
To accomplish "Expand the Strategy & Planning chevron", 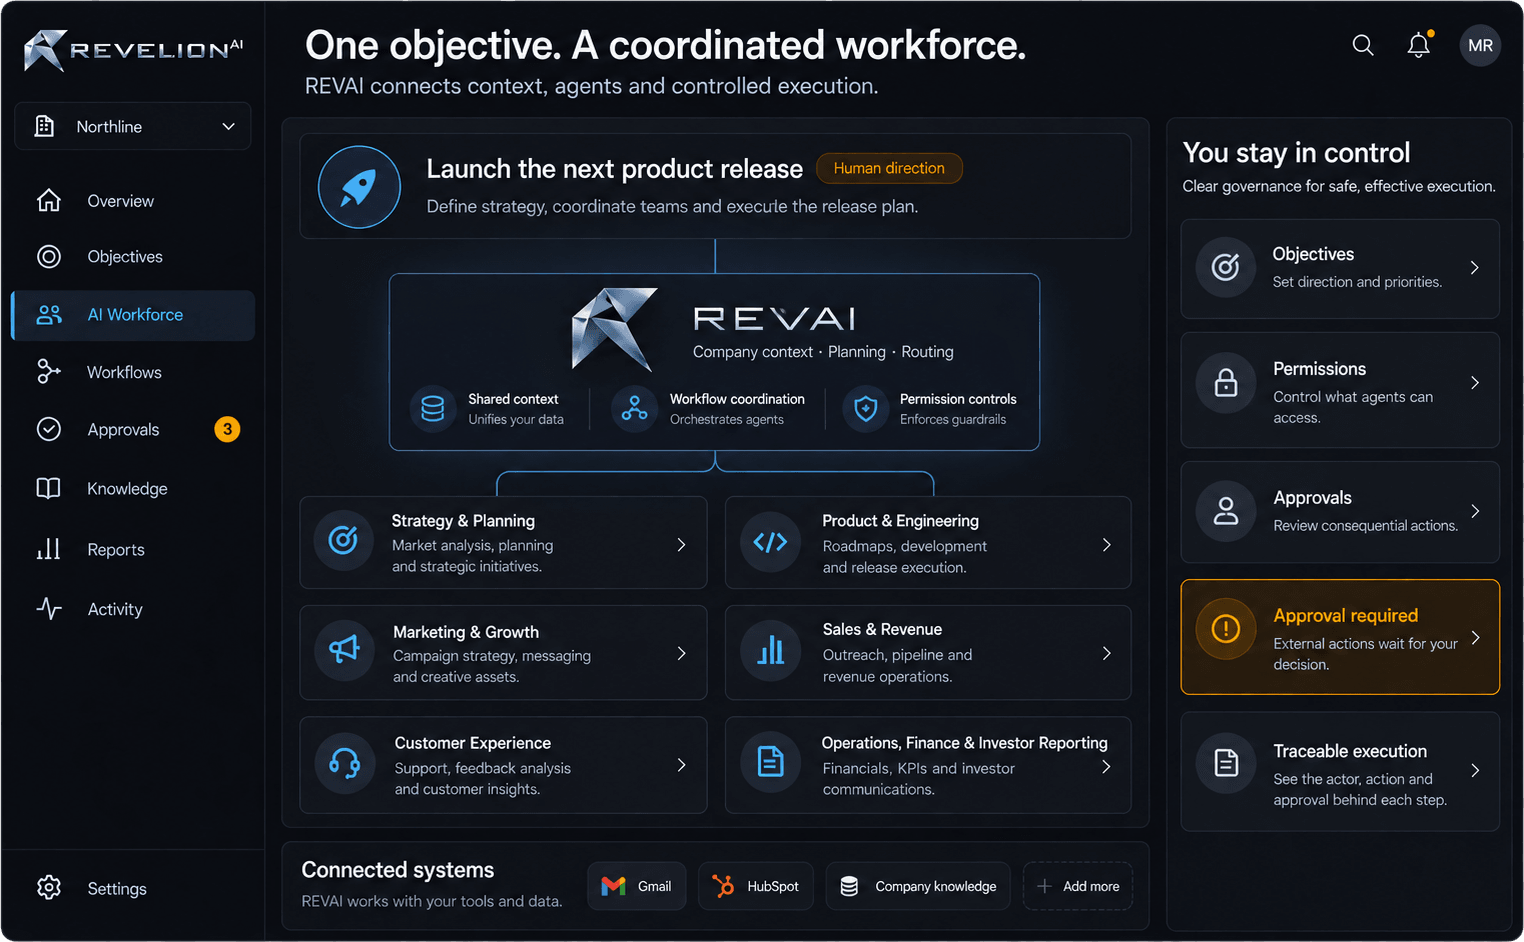I will 681,545.
